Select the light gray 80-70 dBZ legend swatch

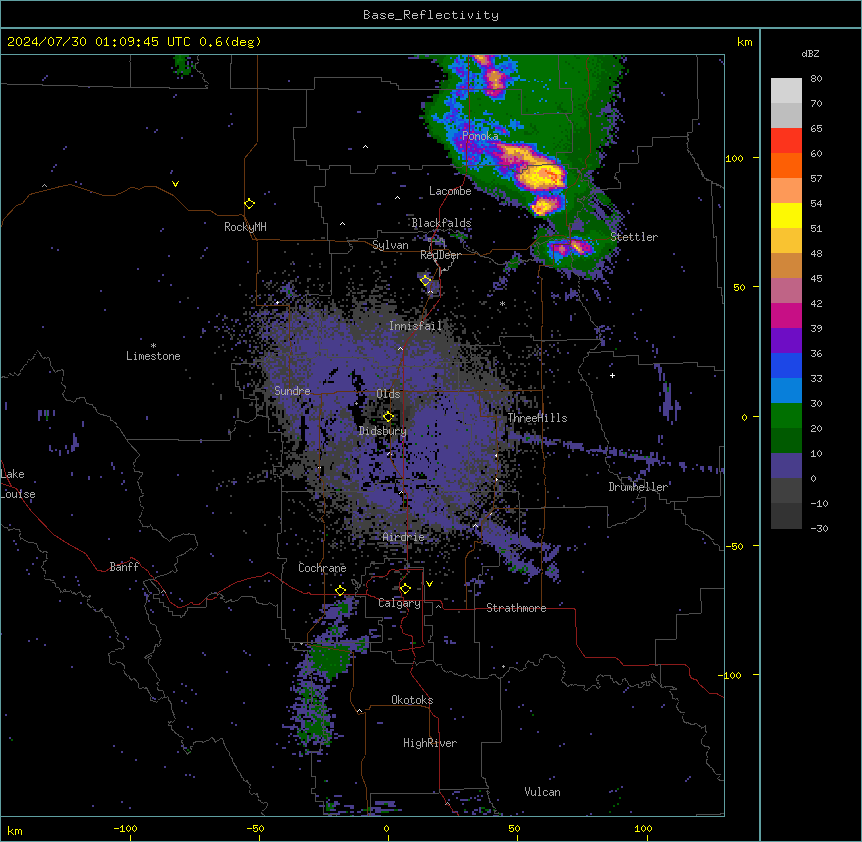[x=786, y=91]
